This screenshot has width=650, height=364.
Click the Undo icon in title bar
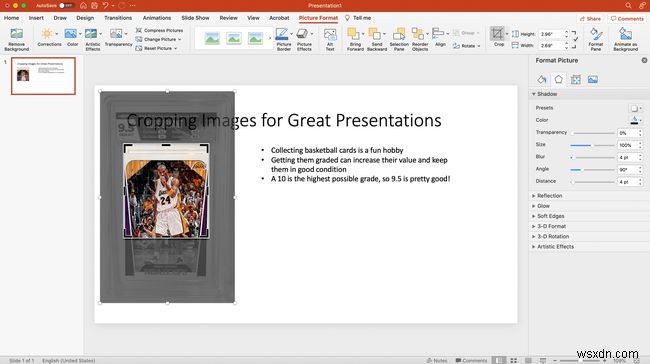coord(105,5)
